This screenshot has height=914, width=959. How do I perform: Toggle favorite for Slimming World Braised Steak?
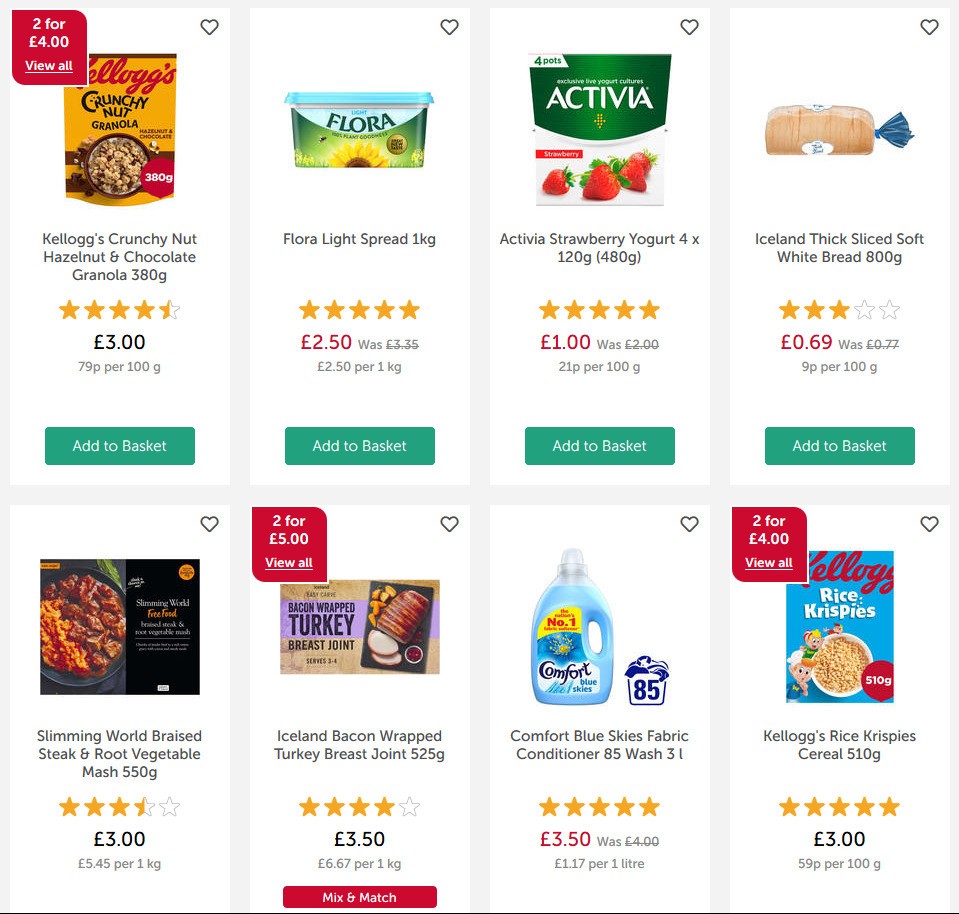tap(209, 523)
